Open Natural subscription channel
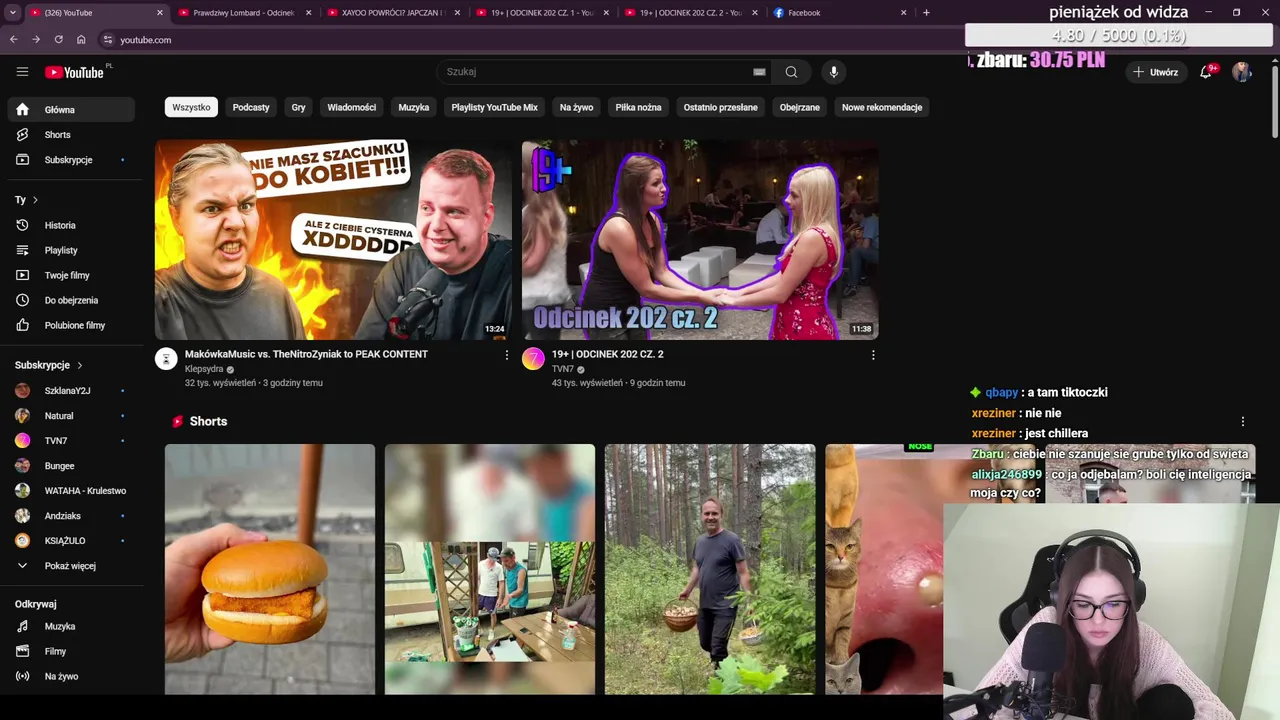The height and width of the screenshot is (720, 1280). pos(71,416)
